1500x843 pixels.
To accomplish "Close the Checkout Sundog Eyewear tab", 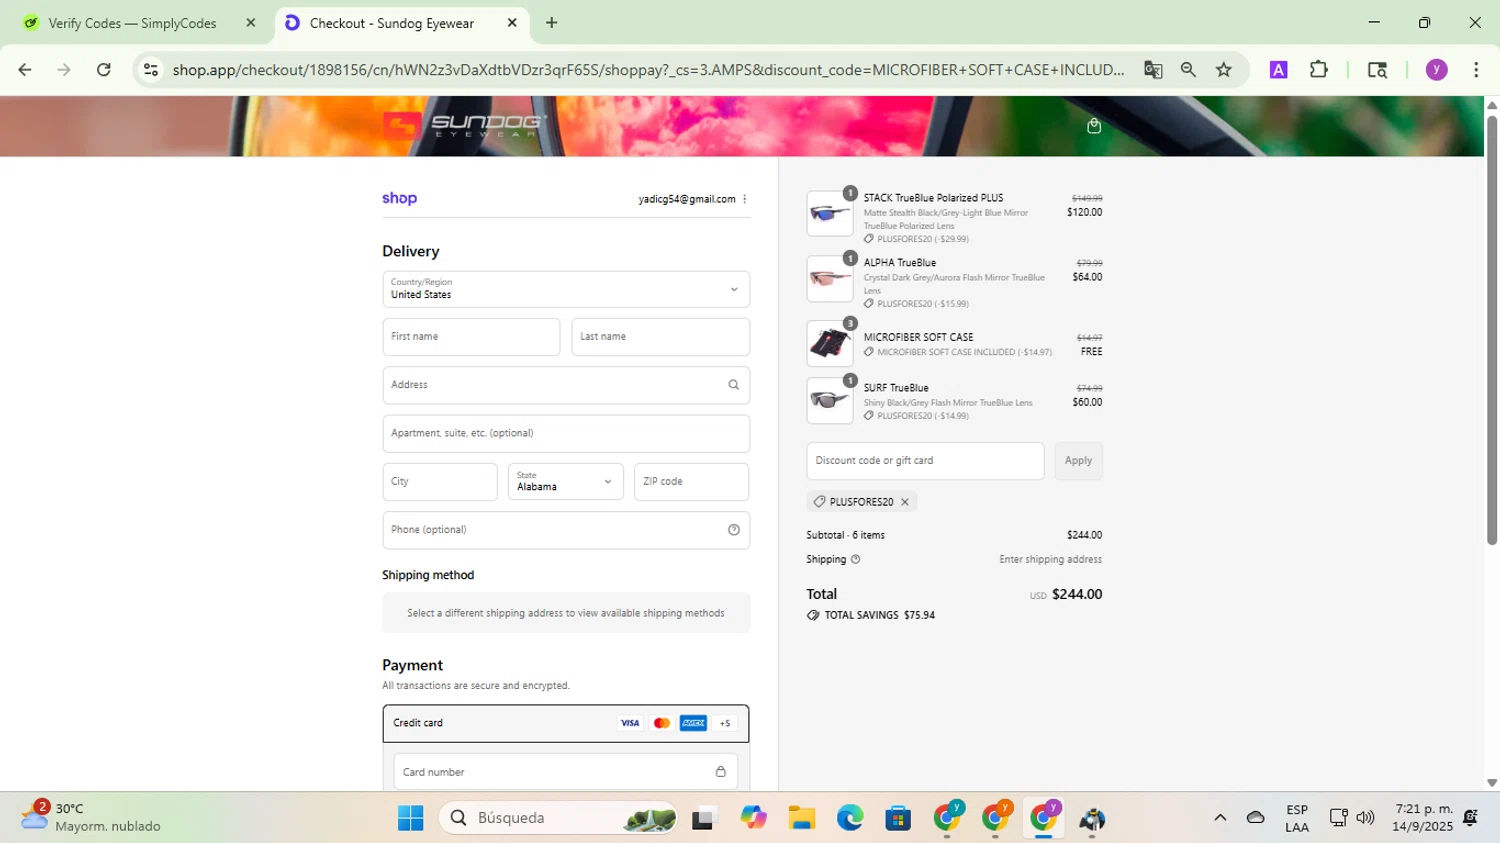I will pos(512,23).
